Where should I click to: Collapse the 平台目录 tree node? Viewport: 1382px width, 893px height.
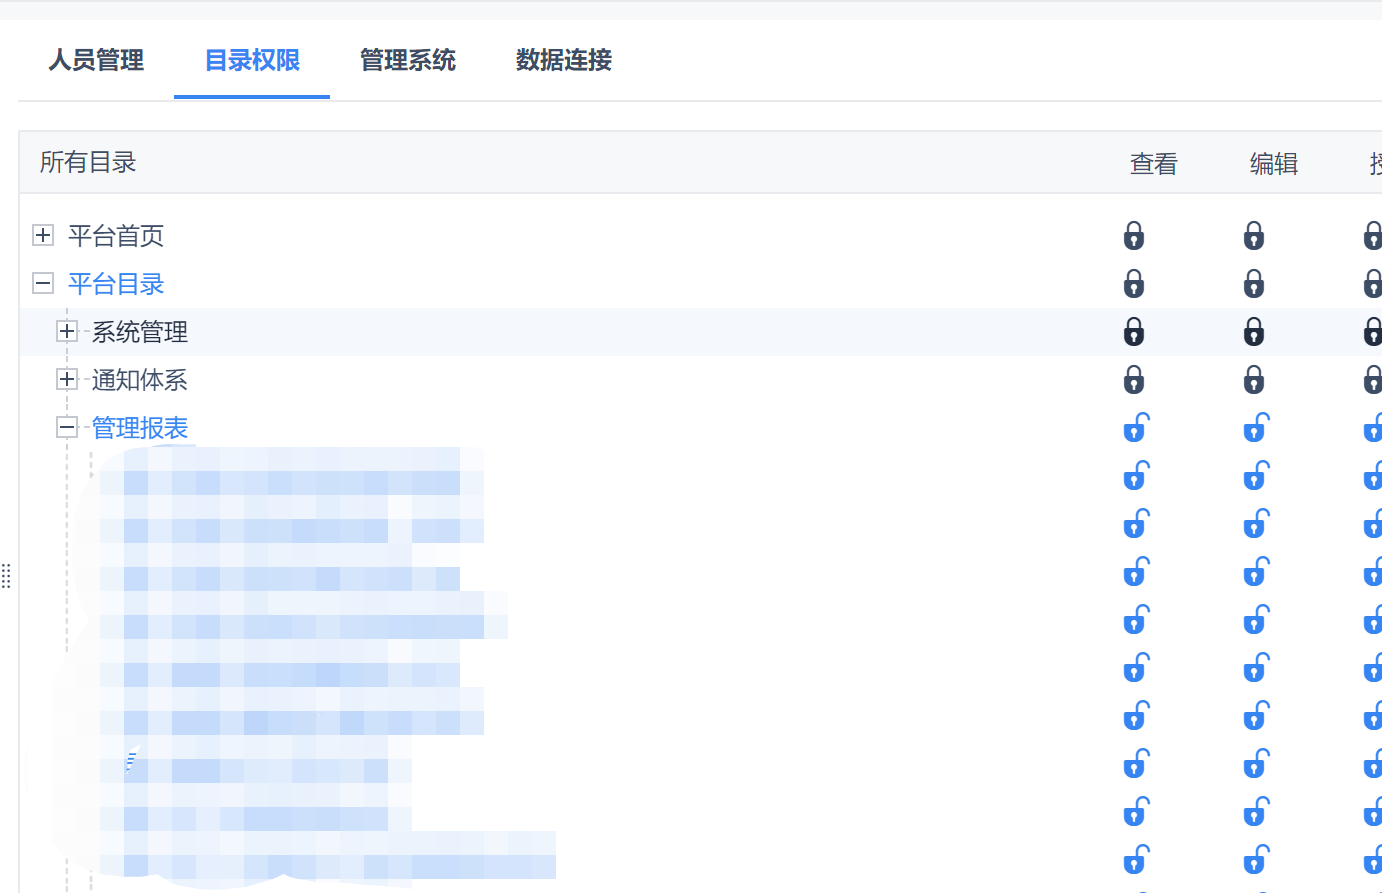pos(43,283)
